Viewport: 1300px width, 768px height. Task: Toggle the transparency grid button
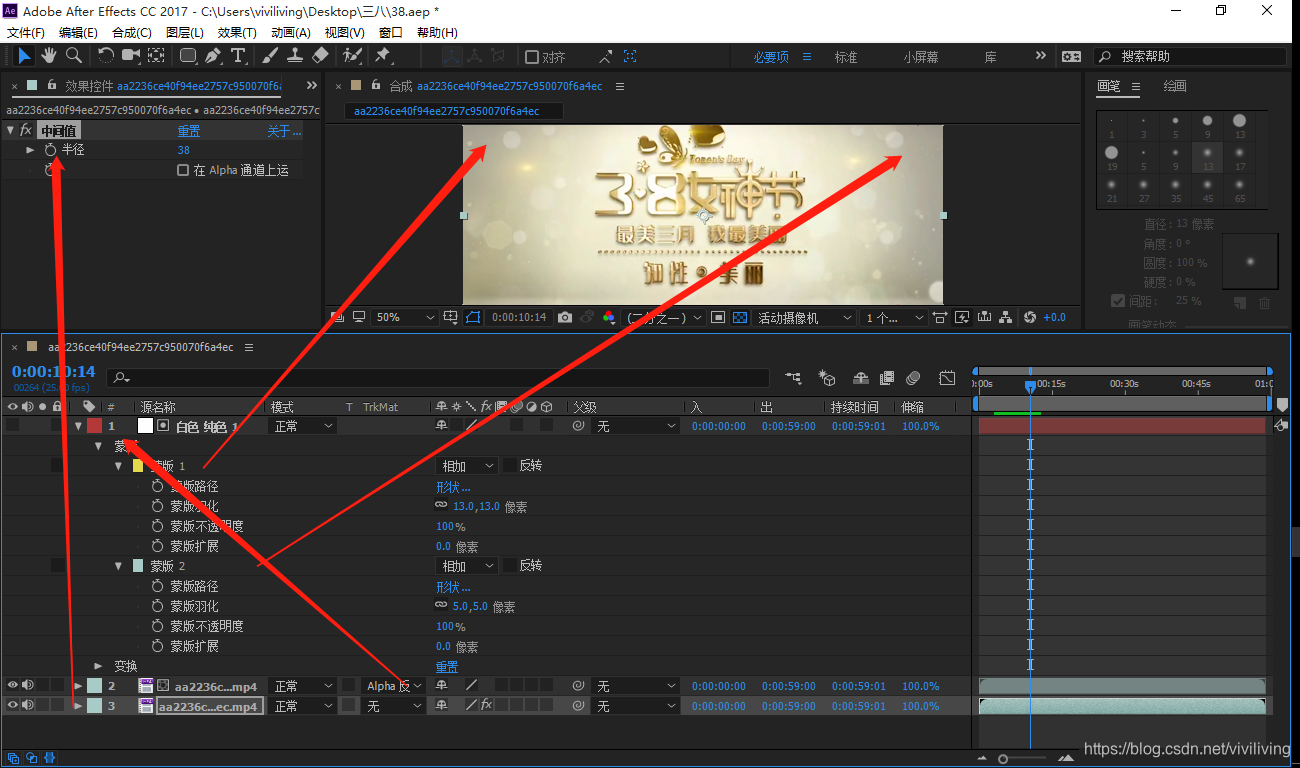(740, 317)
